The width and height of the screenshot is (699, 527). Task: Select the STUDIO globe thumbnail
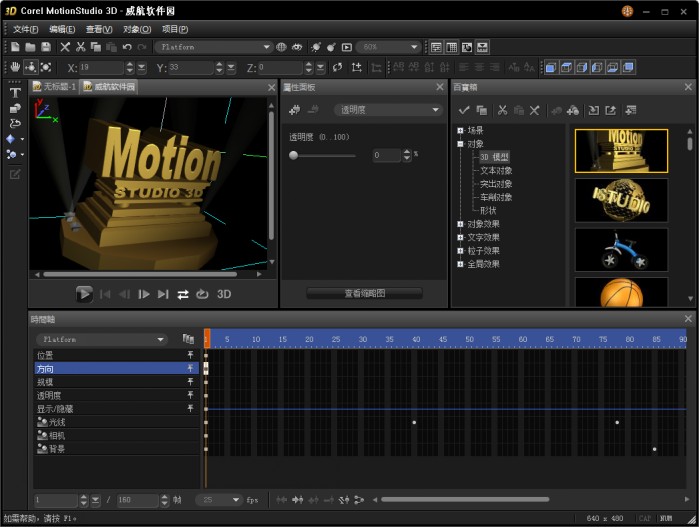621,200
